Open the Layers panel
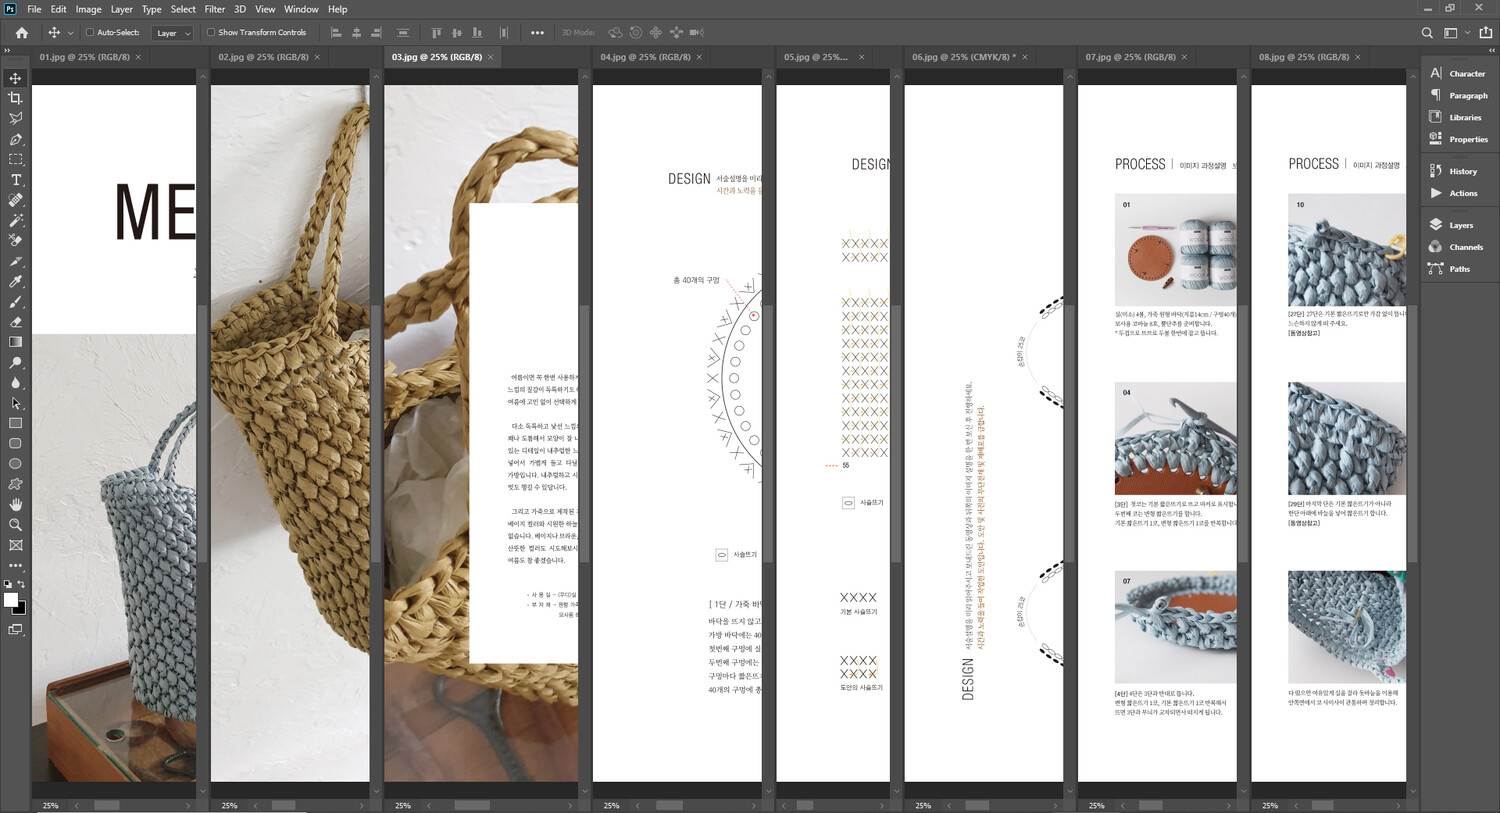 click(x=1460, y=225)
